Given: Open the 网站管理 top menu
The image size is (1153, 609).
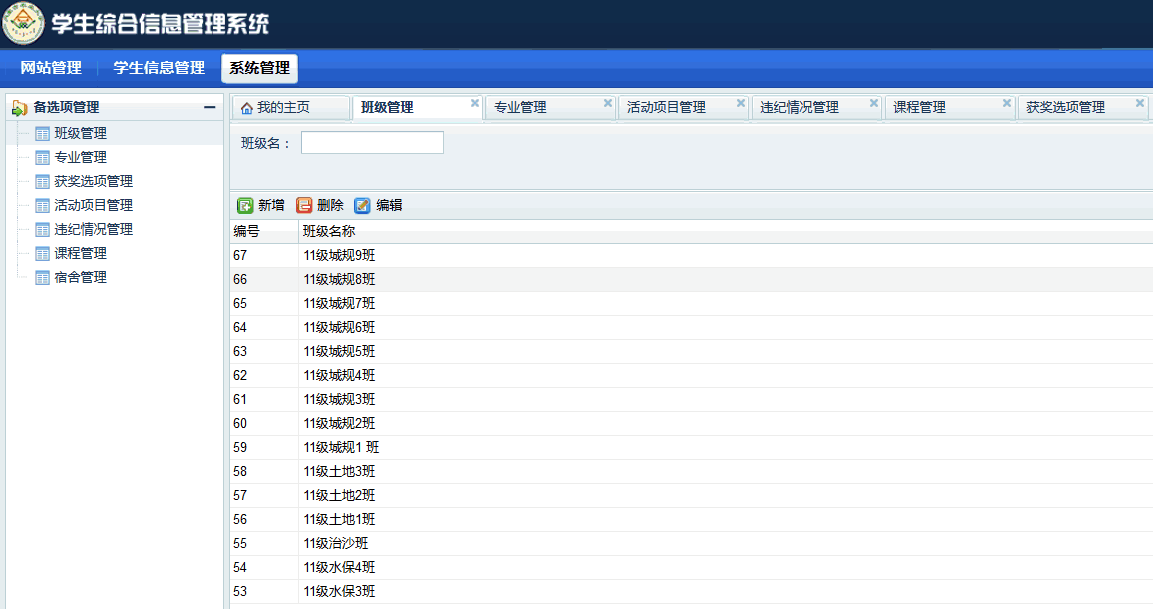Looking at the screenshot, I should coord(51,68).
